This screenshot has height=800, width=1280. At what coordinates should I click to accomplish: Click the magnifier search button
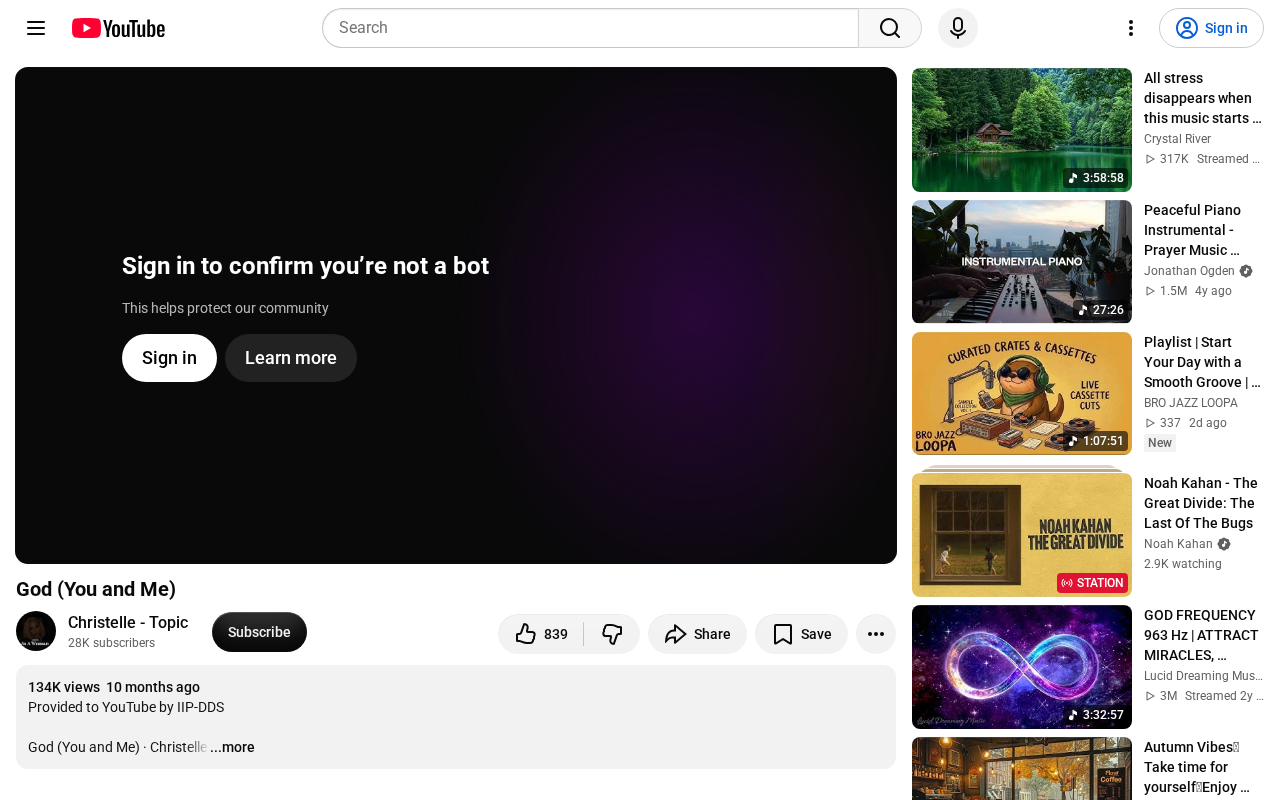coord(890,28)
